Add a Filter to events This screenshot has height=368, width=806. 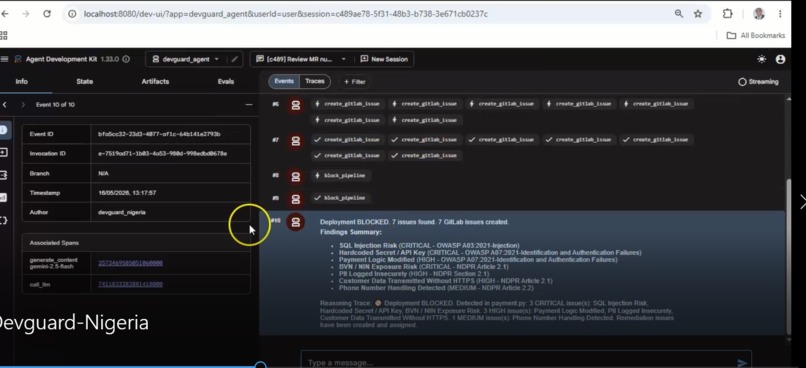(355, 82)
